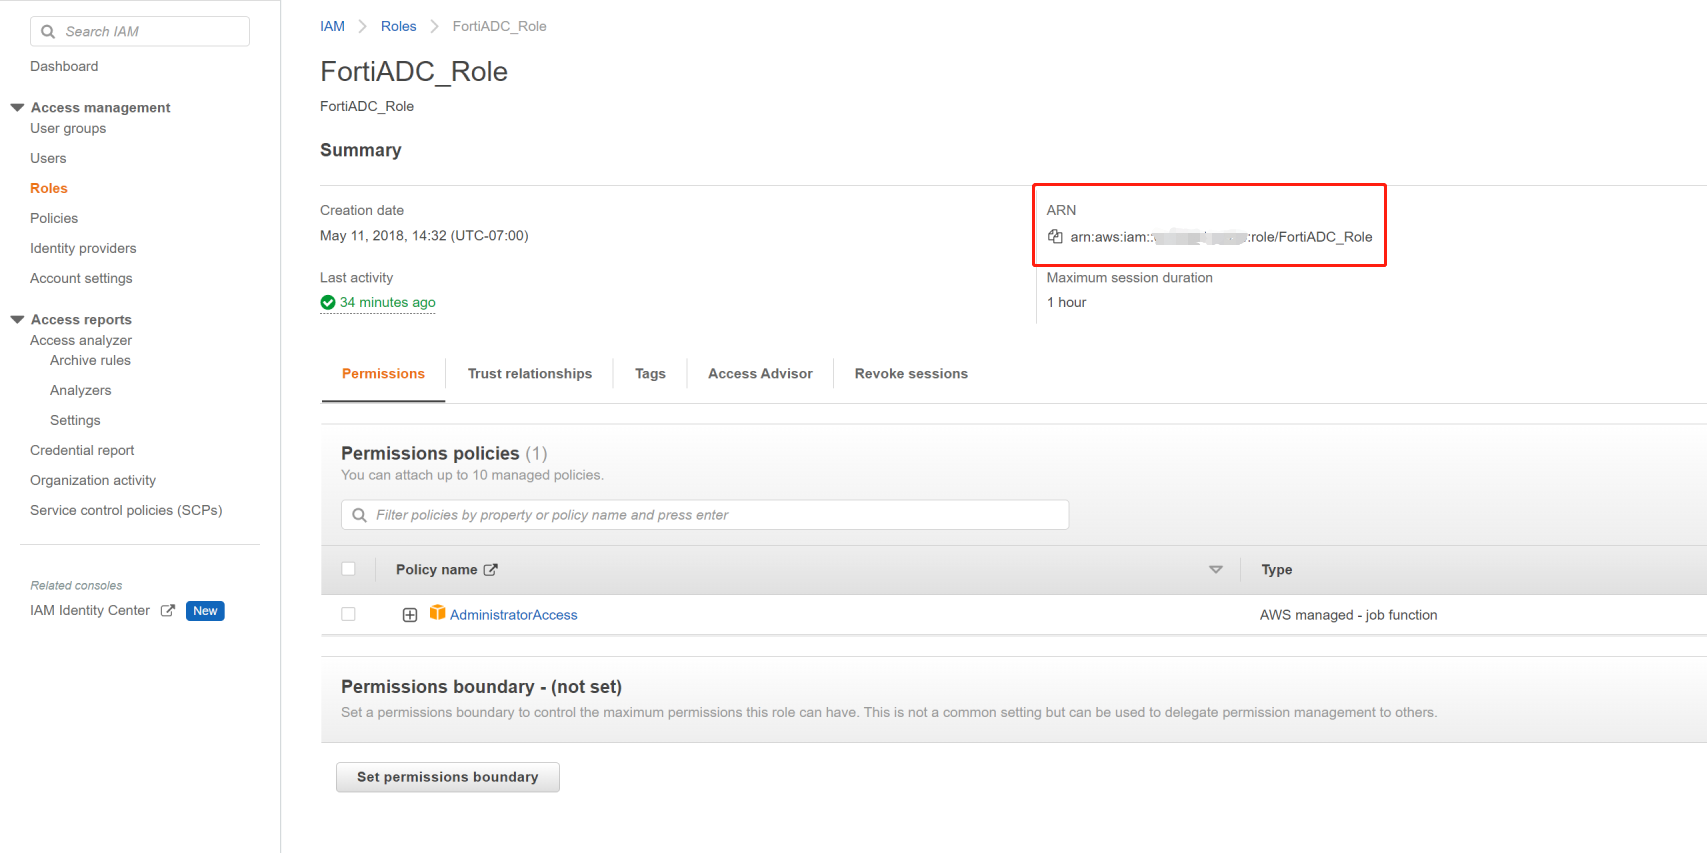Click the breadcrumb chevron after IAM
The width and height of the screenshot is (1707, 853).
[x=363, y=27]
